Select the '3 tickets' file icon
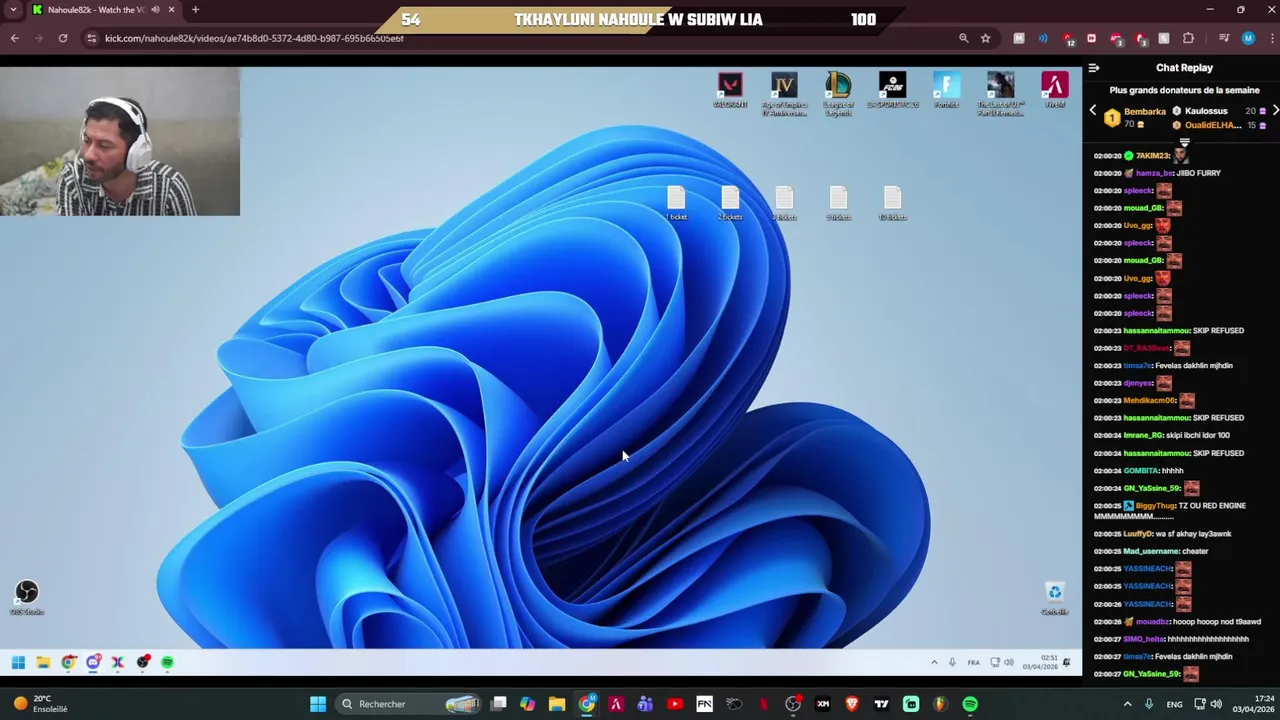 tap(784, 203)
